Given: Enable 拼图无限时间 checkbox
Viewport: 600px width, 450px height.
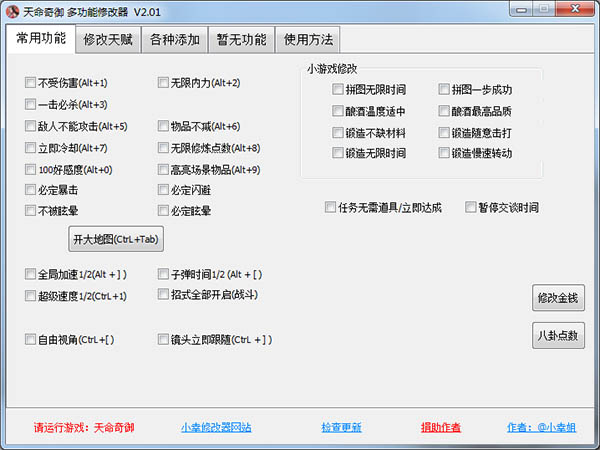Looking at the screenshot, I should [x=338, y=89].
